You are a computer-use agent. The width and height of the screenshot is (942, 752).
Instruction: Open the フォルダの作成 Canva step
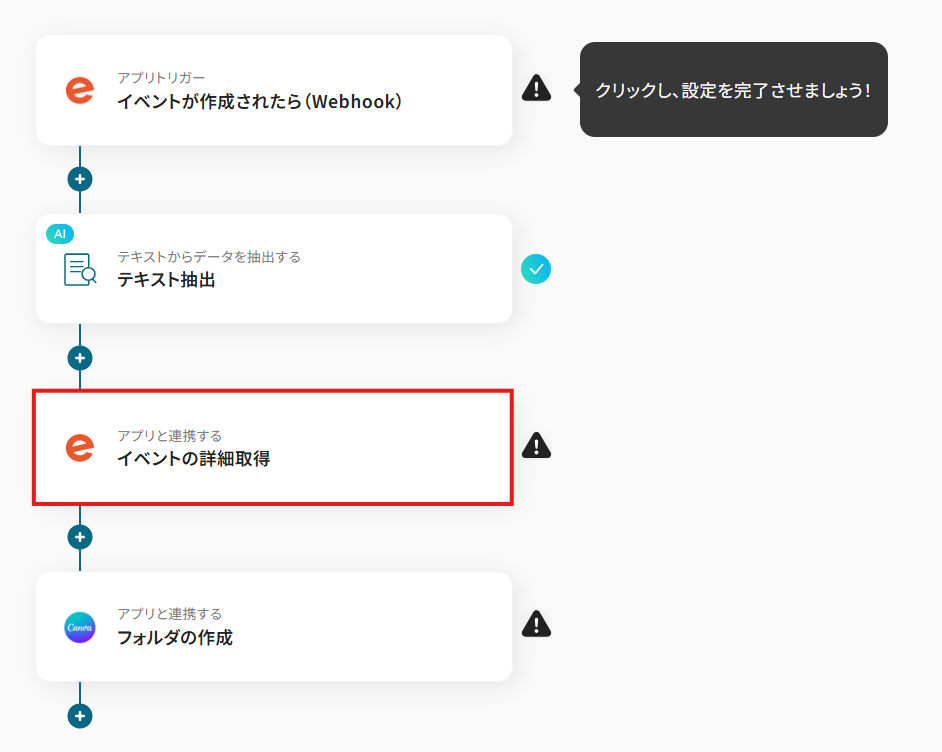tap(274, 626)
